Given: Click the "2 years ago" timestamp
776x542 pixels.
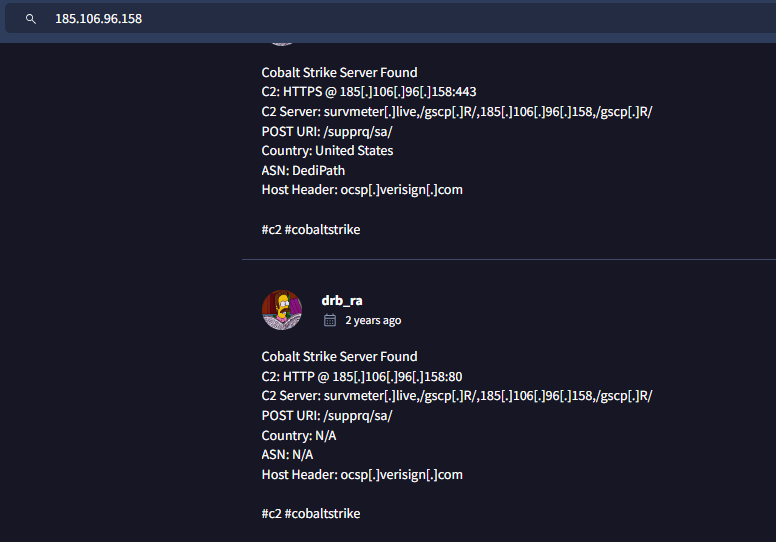Looking at the screenshot, I should pos(373,321).
